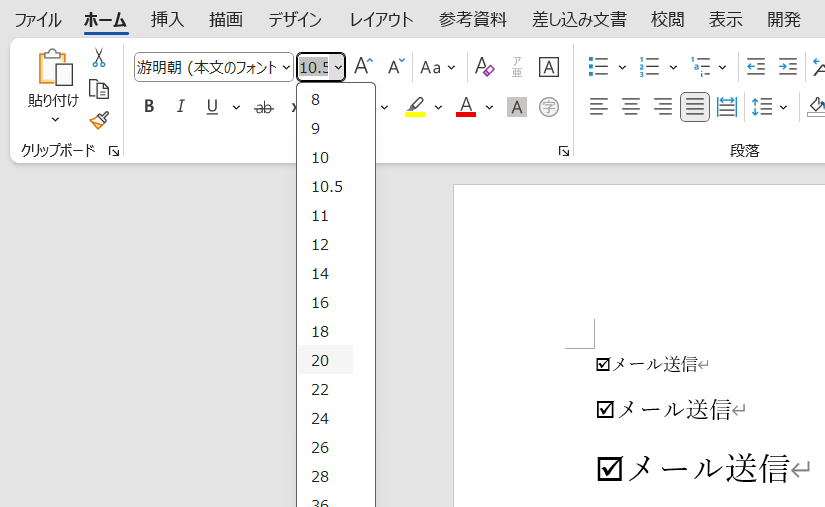Open the font name dropdown
Screen dimensions: 825x507
286,67
